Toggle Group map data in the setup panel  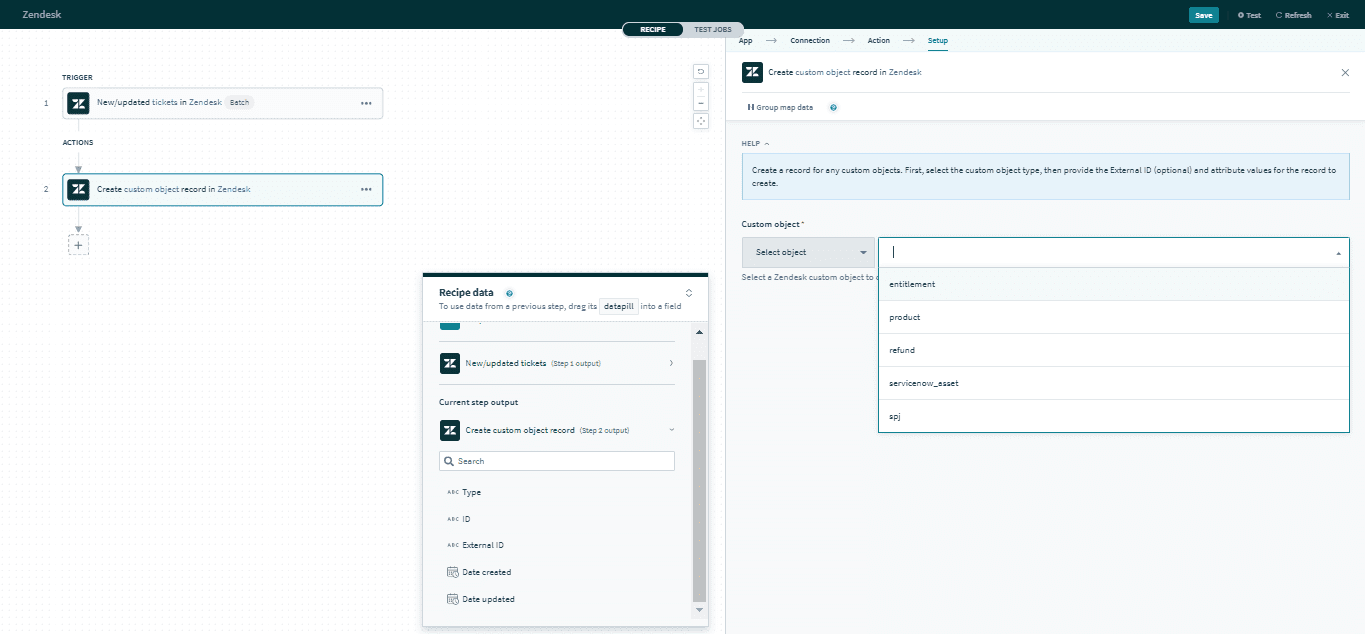tap(780, 107)
